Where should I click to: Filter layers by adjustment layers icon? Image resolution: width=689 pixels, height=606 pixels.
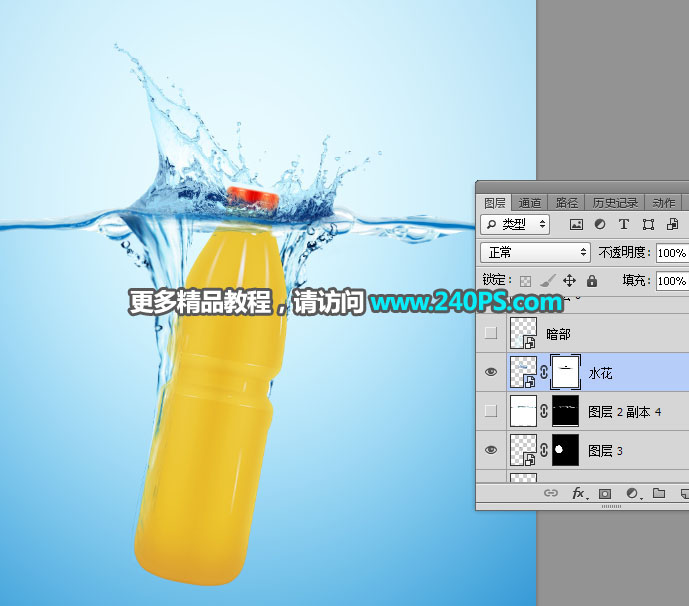599,225
